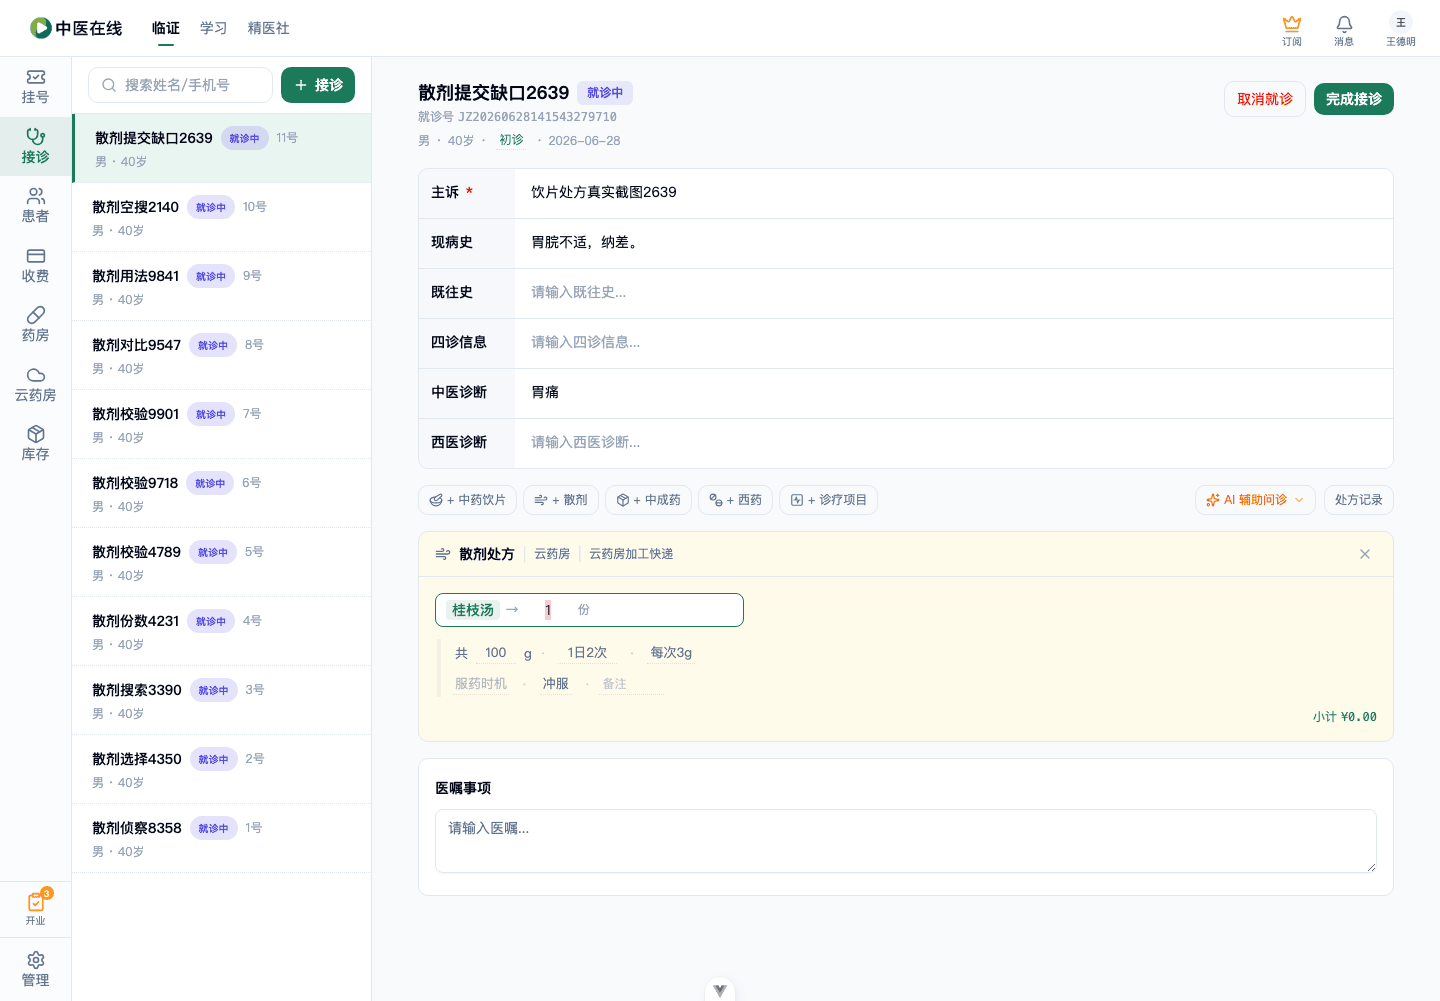Select patient 散剂校验9901
This screenshot has height=1001, width=1440.
[x=222, y=424]
